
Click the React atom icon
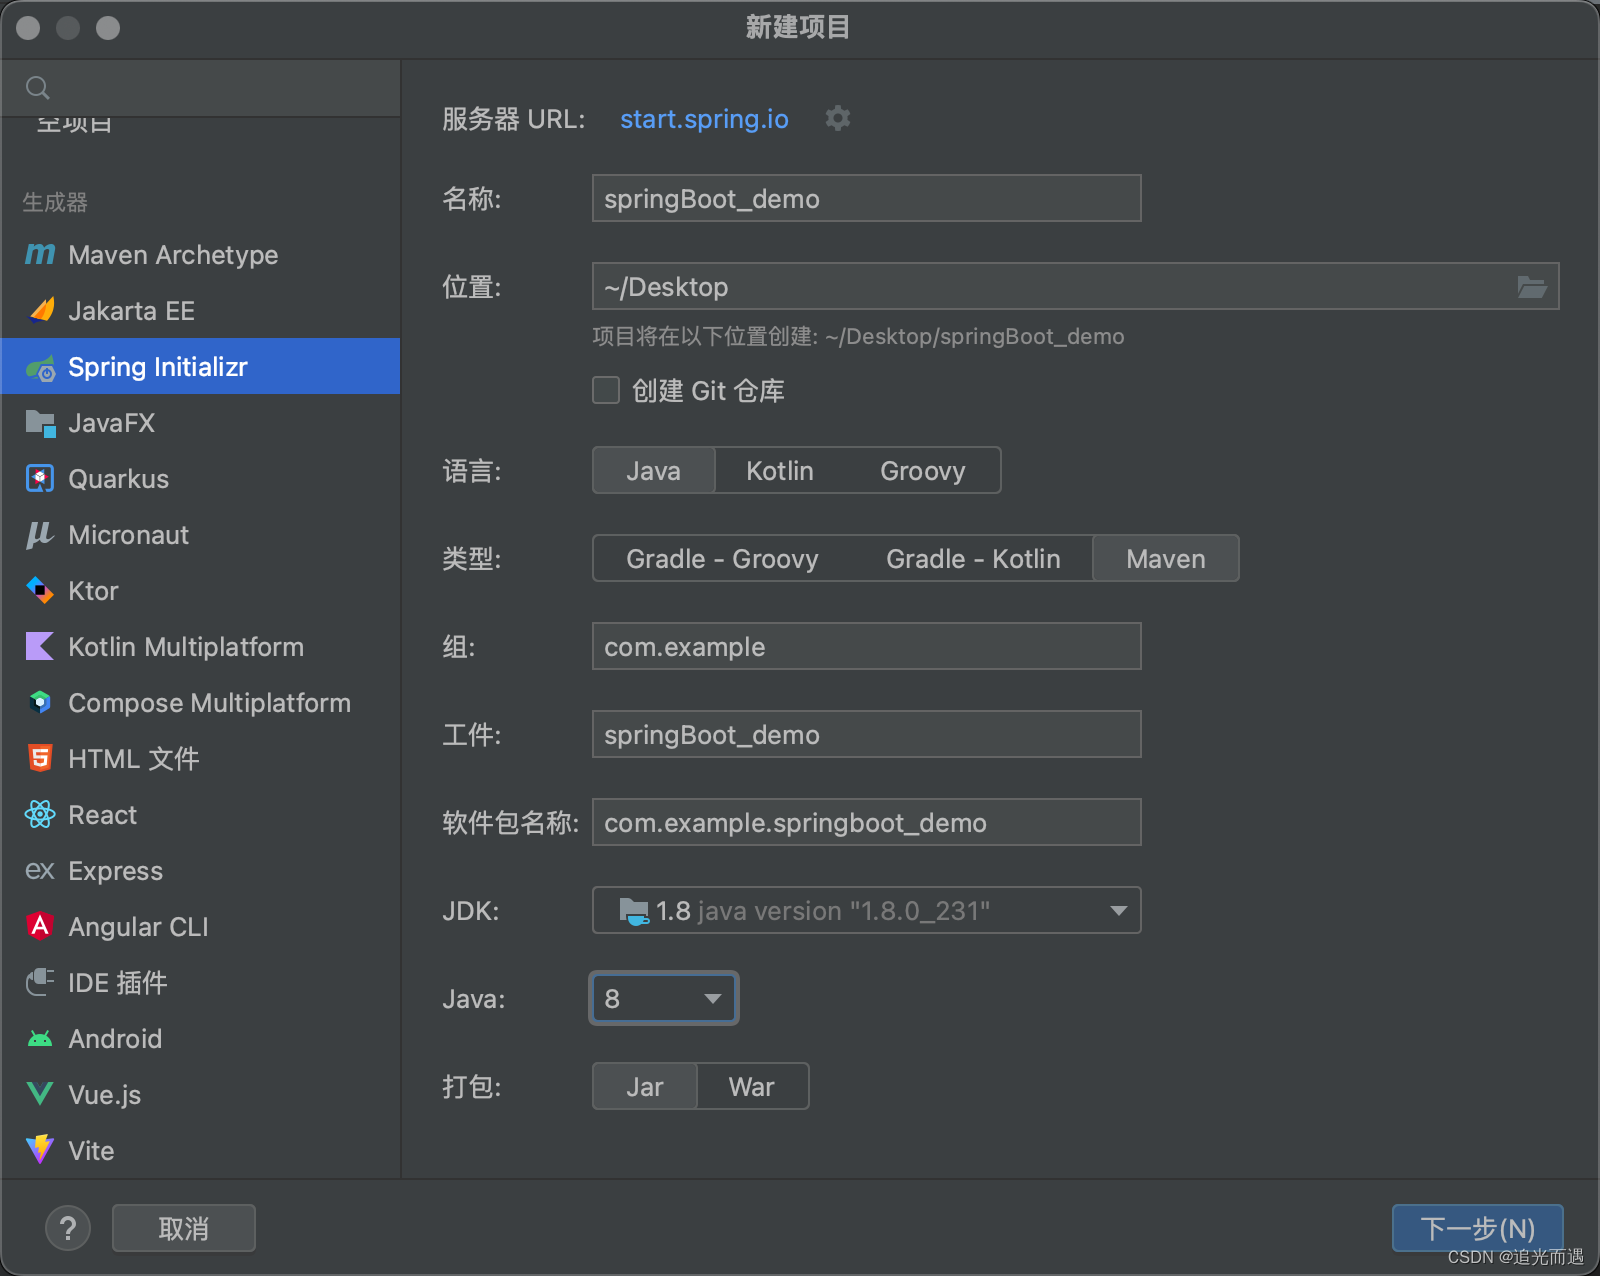(40, 815)
